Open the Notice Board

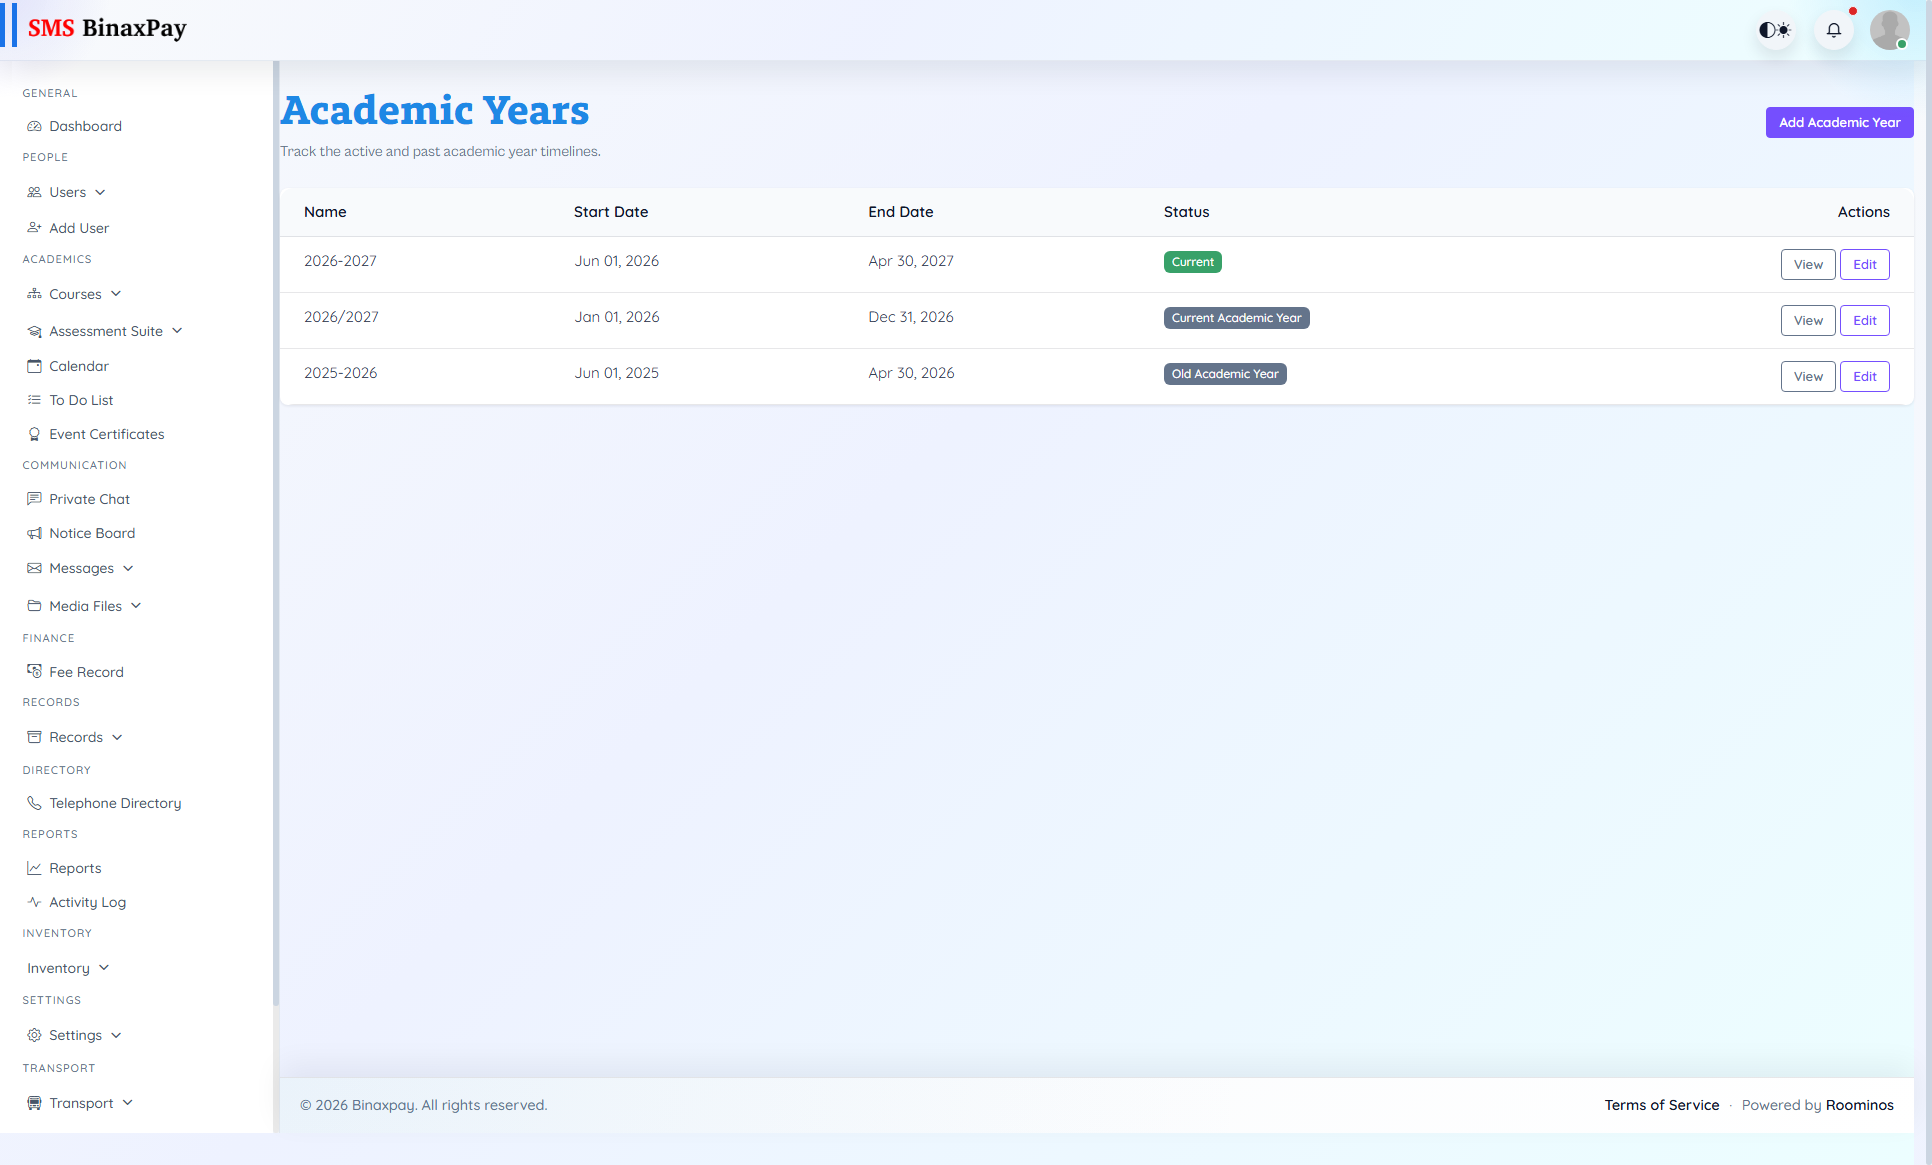click(x=92, y=533)
